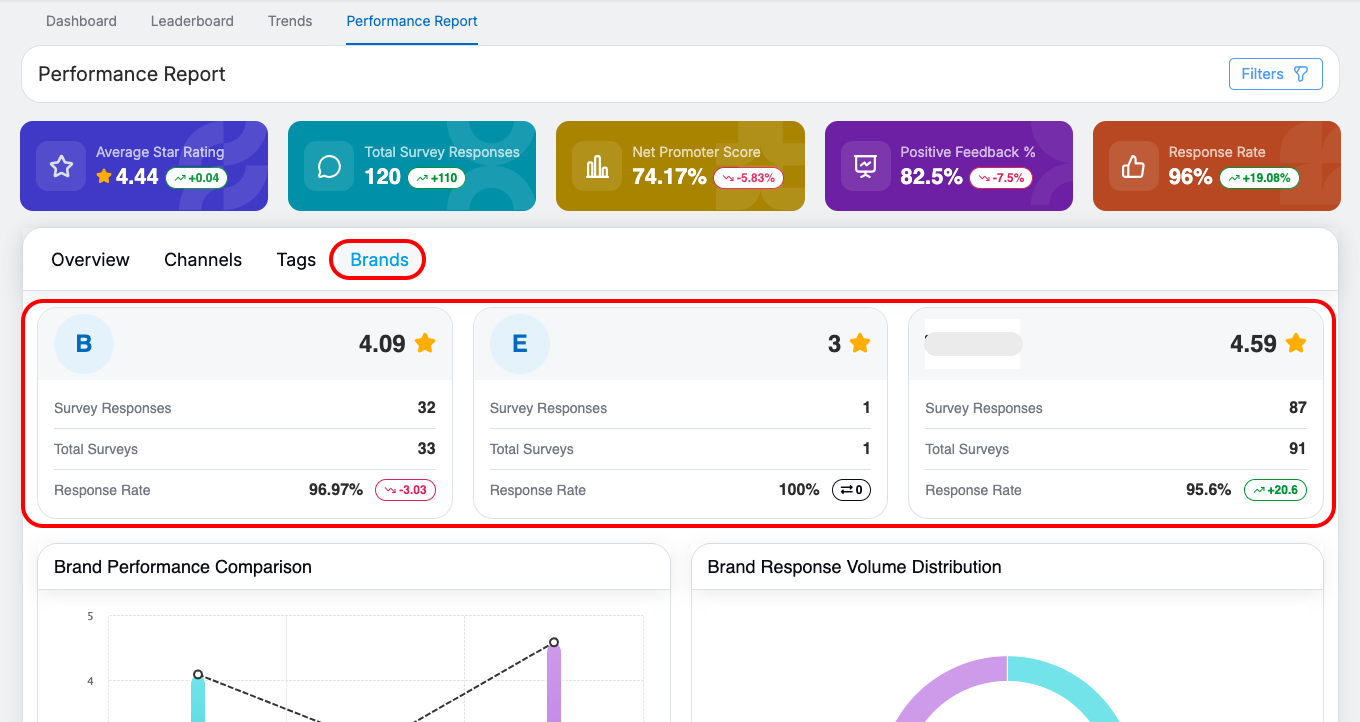Screen dimensions: 1360x722
Task: Click the bar chart icon in Net Promoter Score
Action: point(597,166)
